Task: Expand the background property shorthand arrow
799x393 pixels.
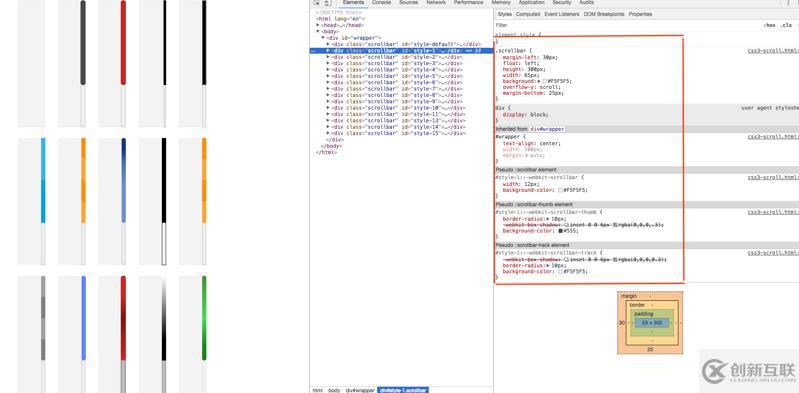Action: tap(539, 81)
